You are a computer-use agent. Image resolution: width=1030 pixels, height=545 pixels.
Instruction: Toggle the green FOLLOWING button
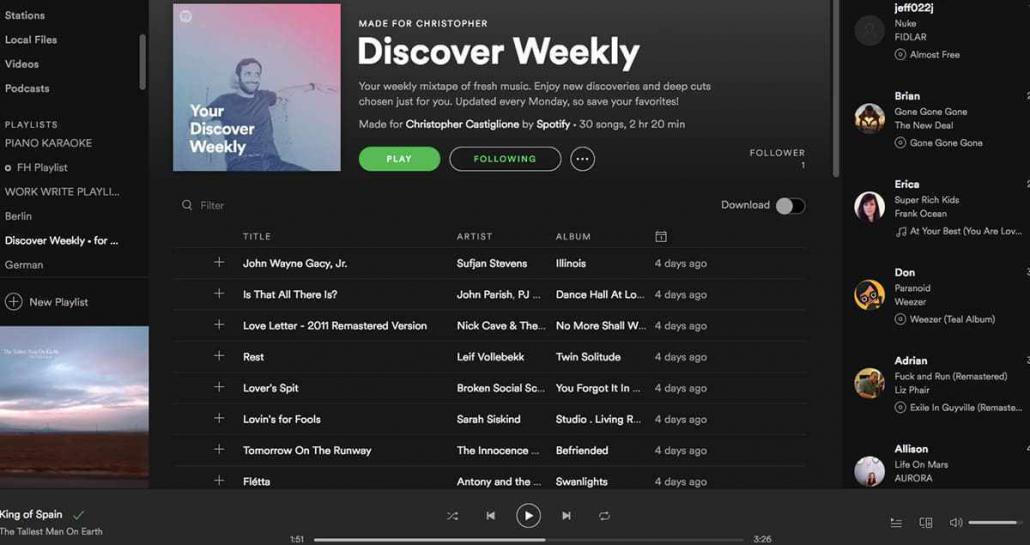pos(505,159)
